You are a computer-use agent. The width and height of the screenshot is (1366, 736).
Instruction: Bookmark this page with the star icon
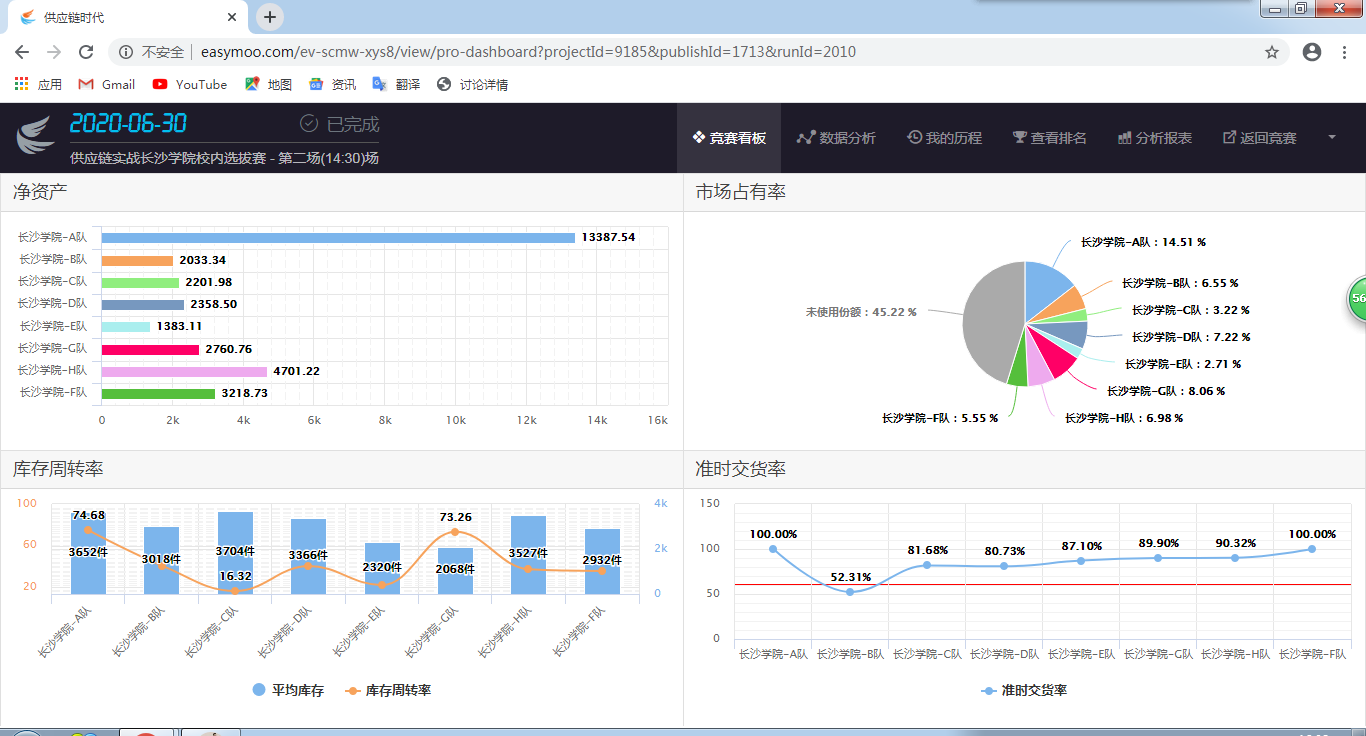[1272, 52]
